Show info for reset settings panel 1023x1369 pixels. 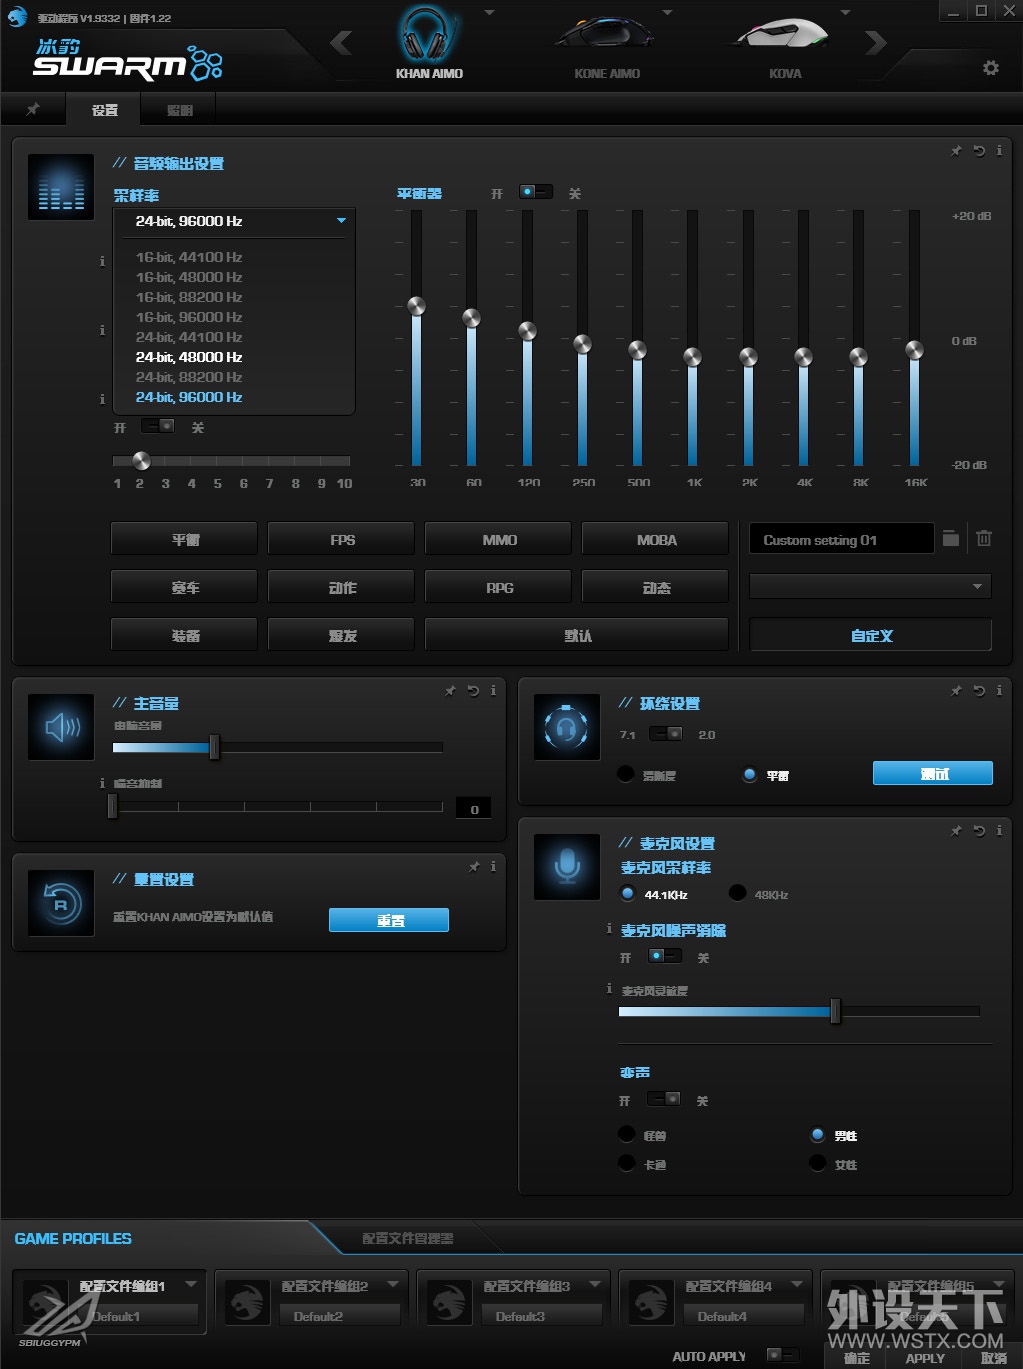(493, 867)
